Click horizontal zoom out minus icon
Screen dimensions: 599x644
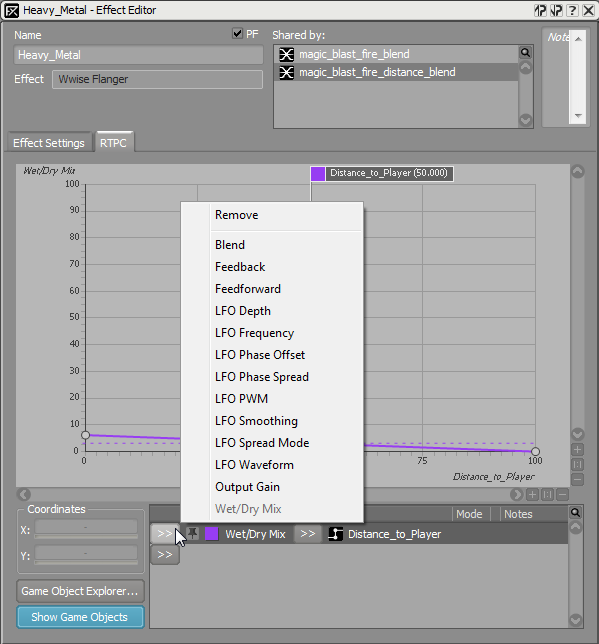pos(563,494)
